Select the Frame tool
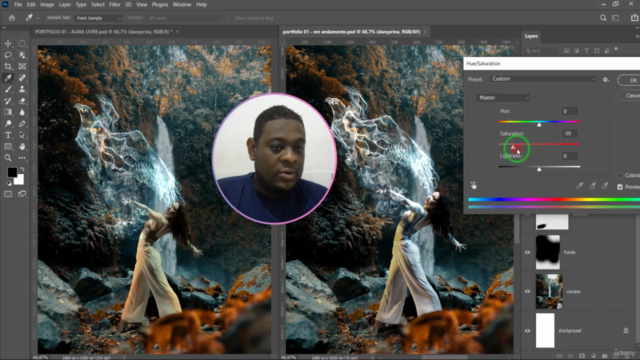This screenshot has width=640, height=360. (x=22, y=66)
